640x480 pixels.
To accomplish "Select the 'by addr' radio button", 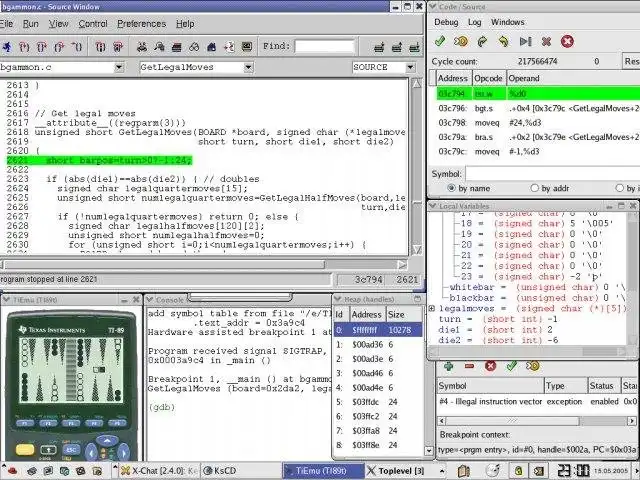I will click(534, 188).
